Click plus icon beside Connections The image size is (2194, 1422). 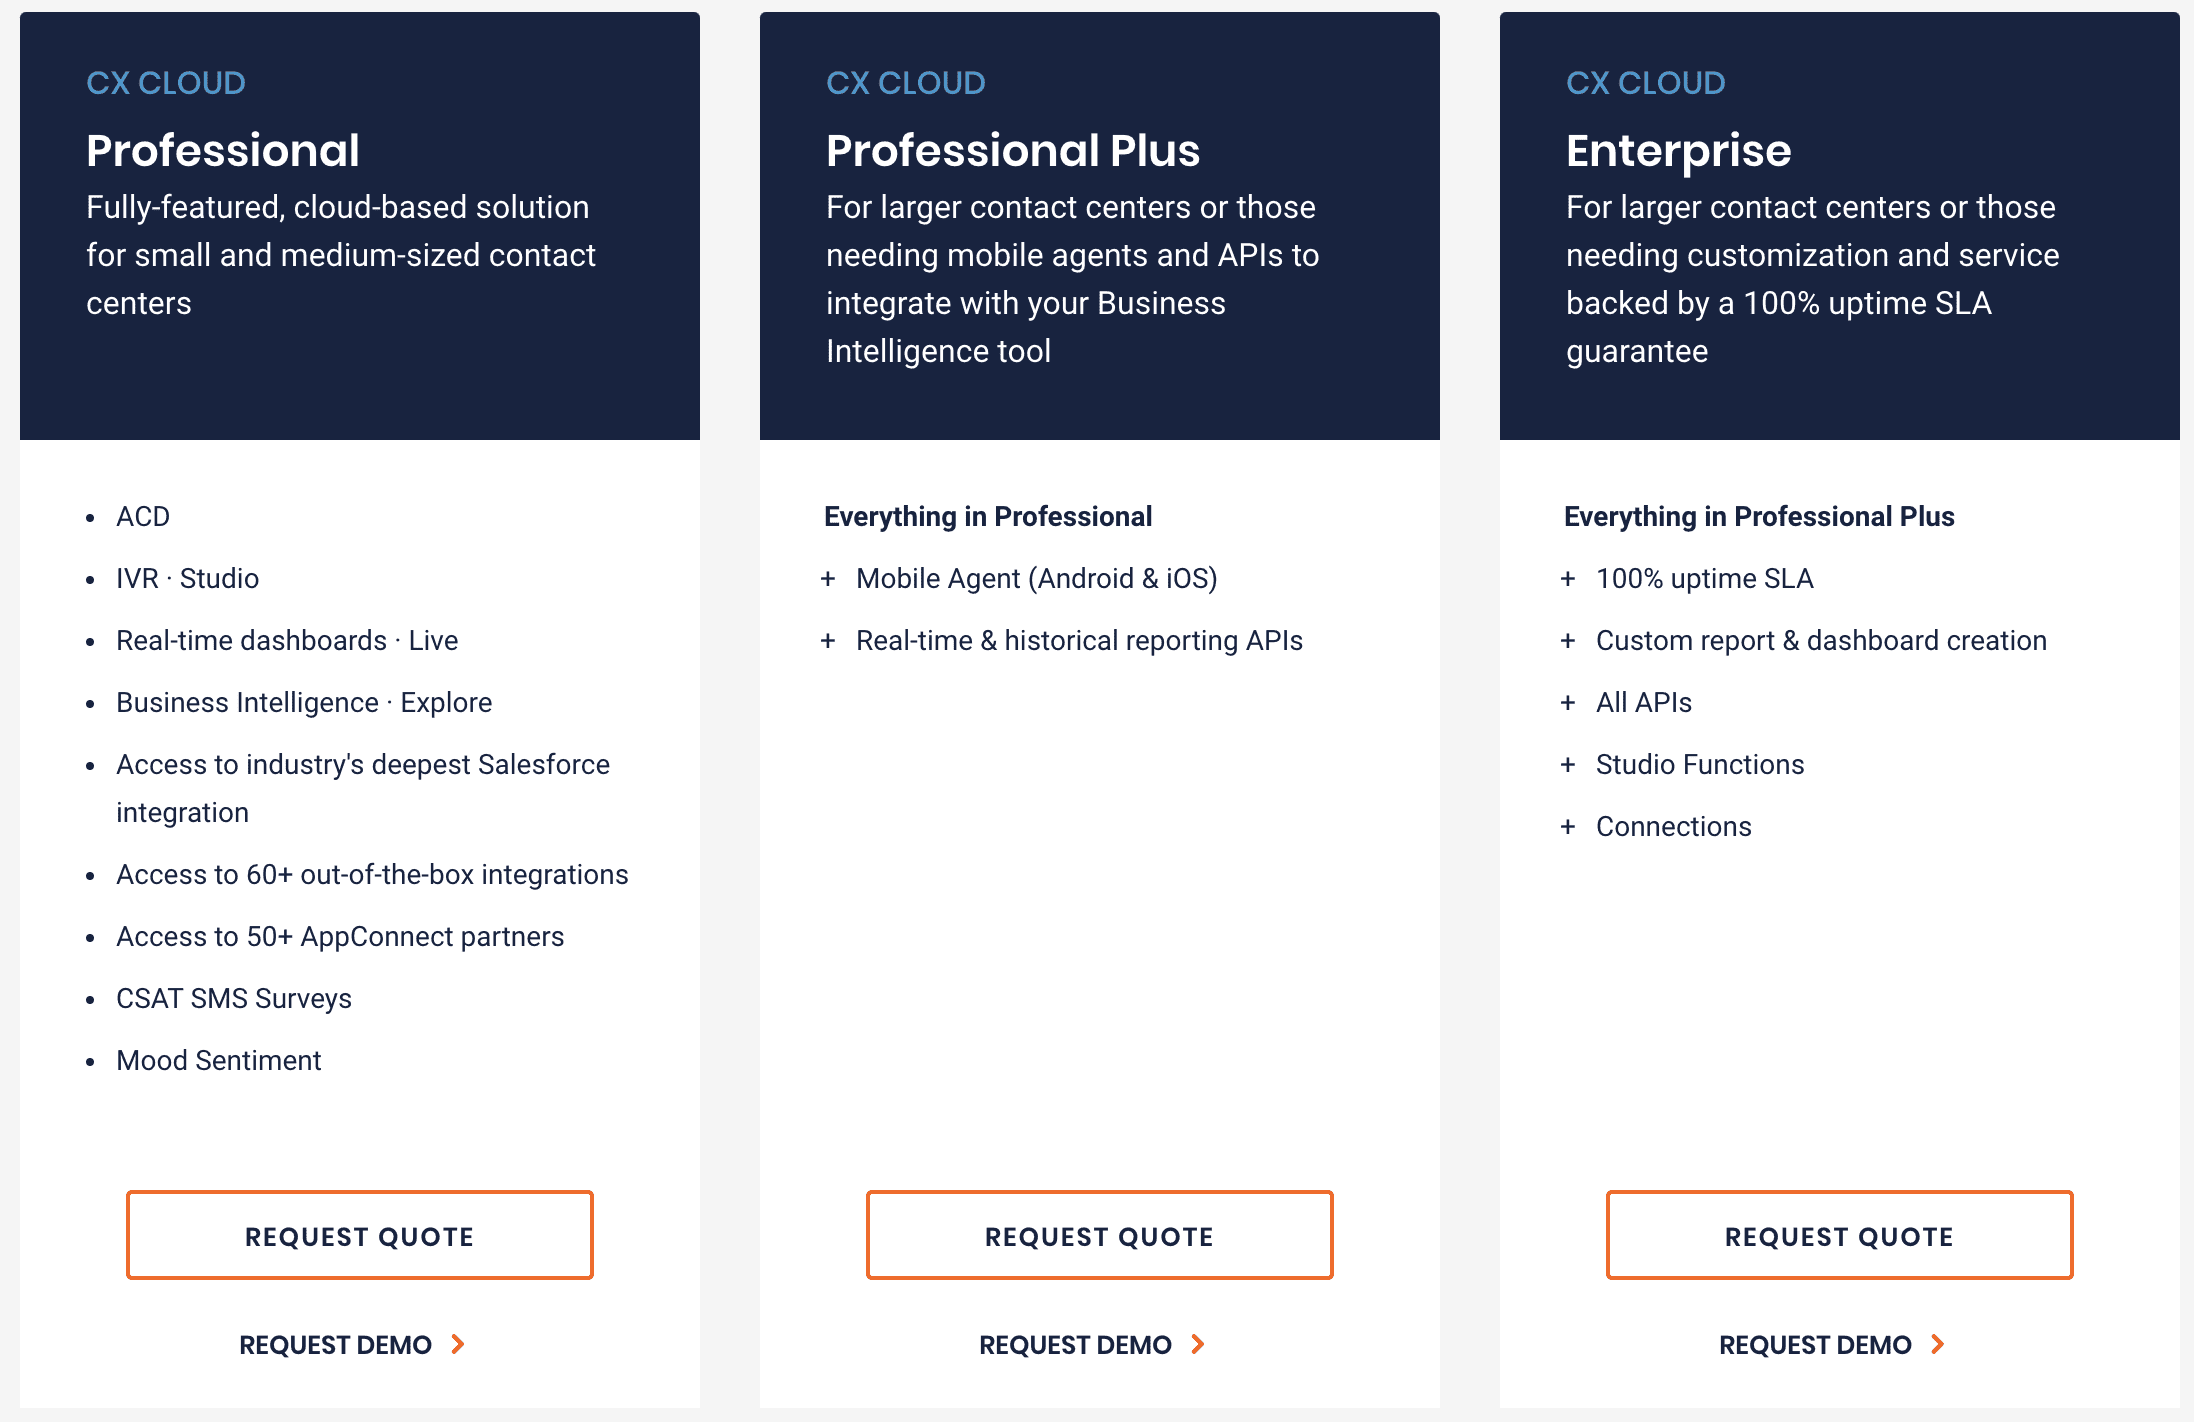coord(1568,827)
